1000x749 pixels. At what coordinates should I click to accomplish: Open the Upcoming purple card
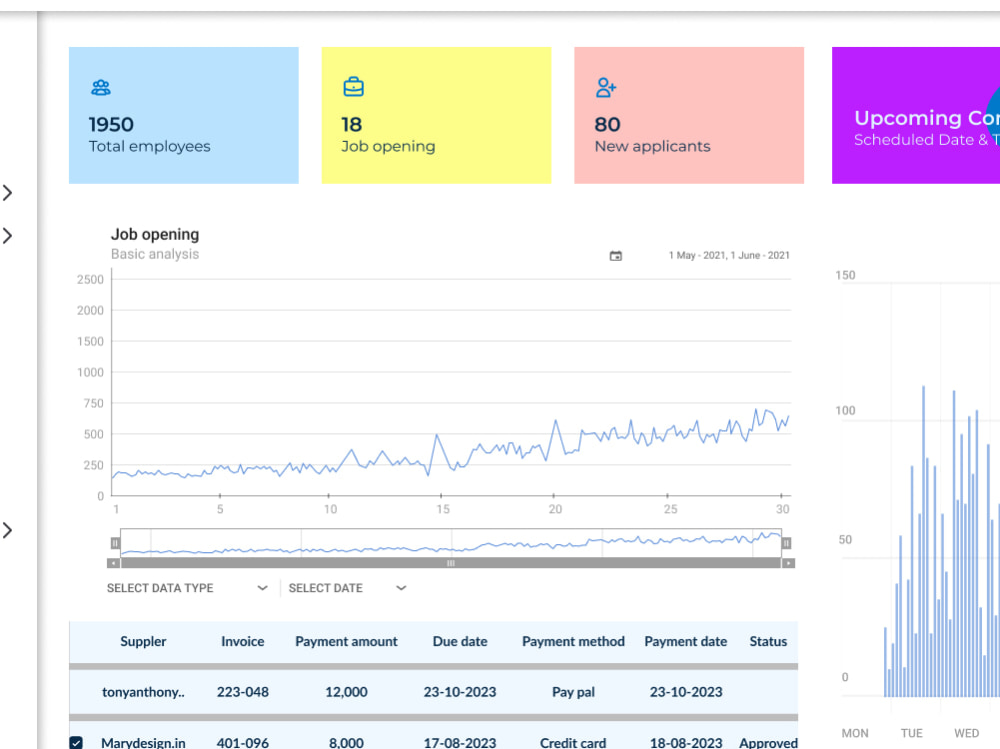tap(916, 115)
